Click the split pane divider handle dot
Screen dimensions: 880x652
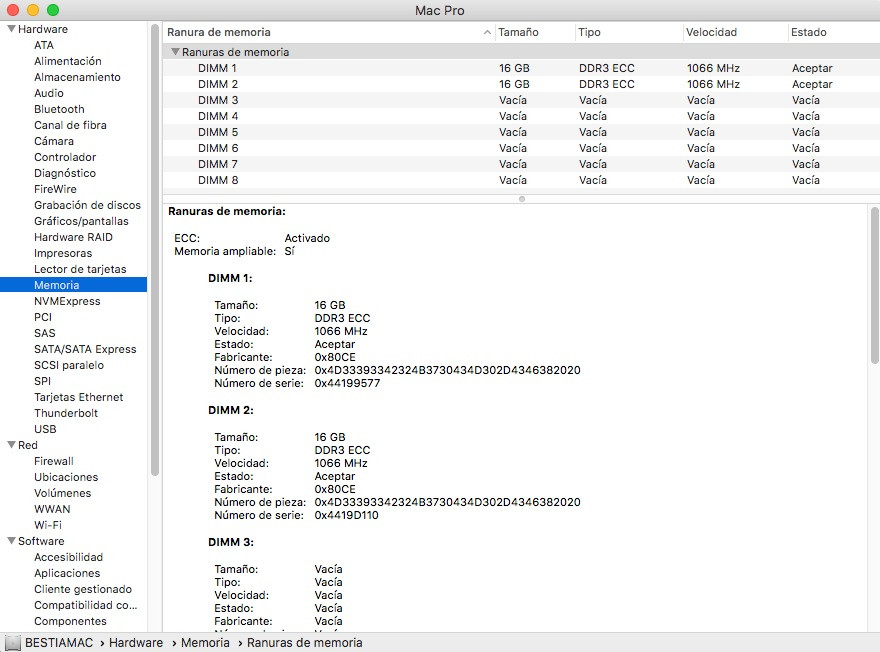pyautogui.click(x=521, y=198)
